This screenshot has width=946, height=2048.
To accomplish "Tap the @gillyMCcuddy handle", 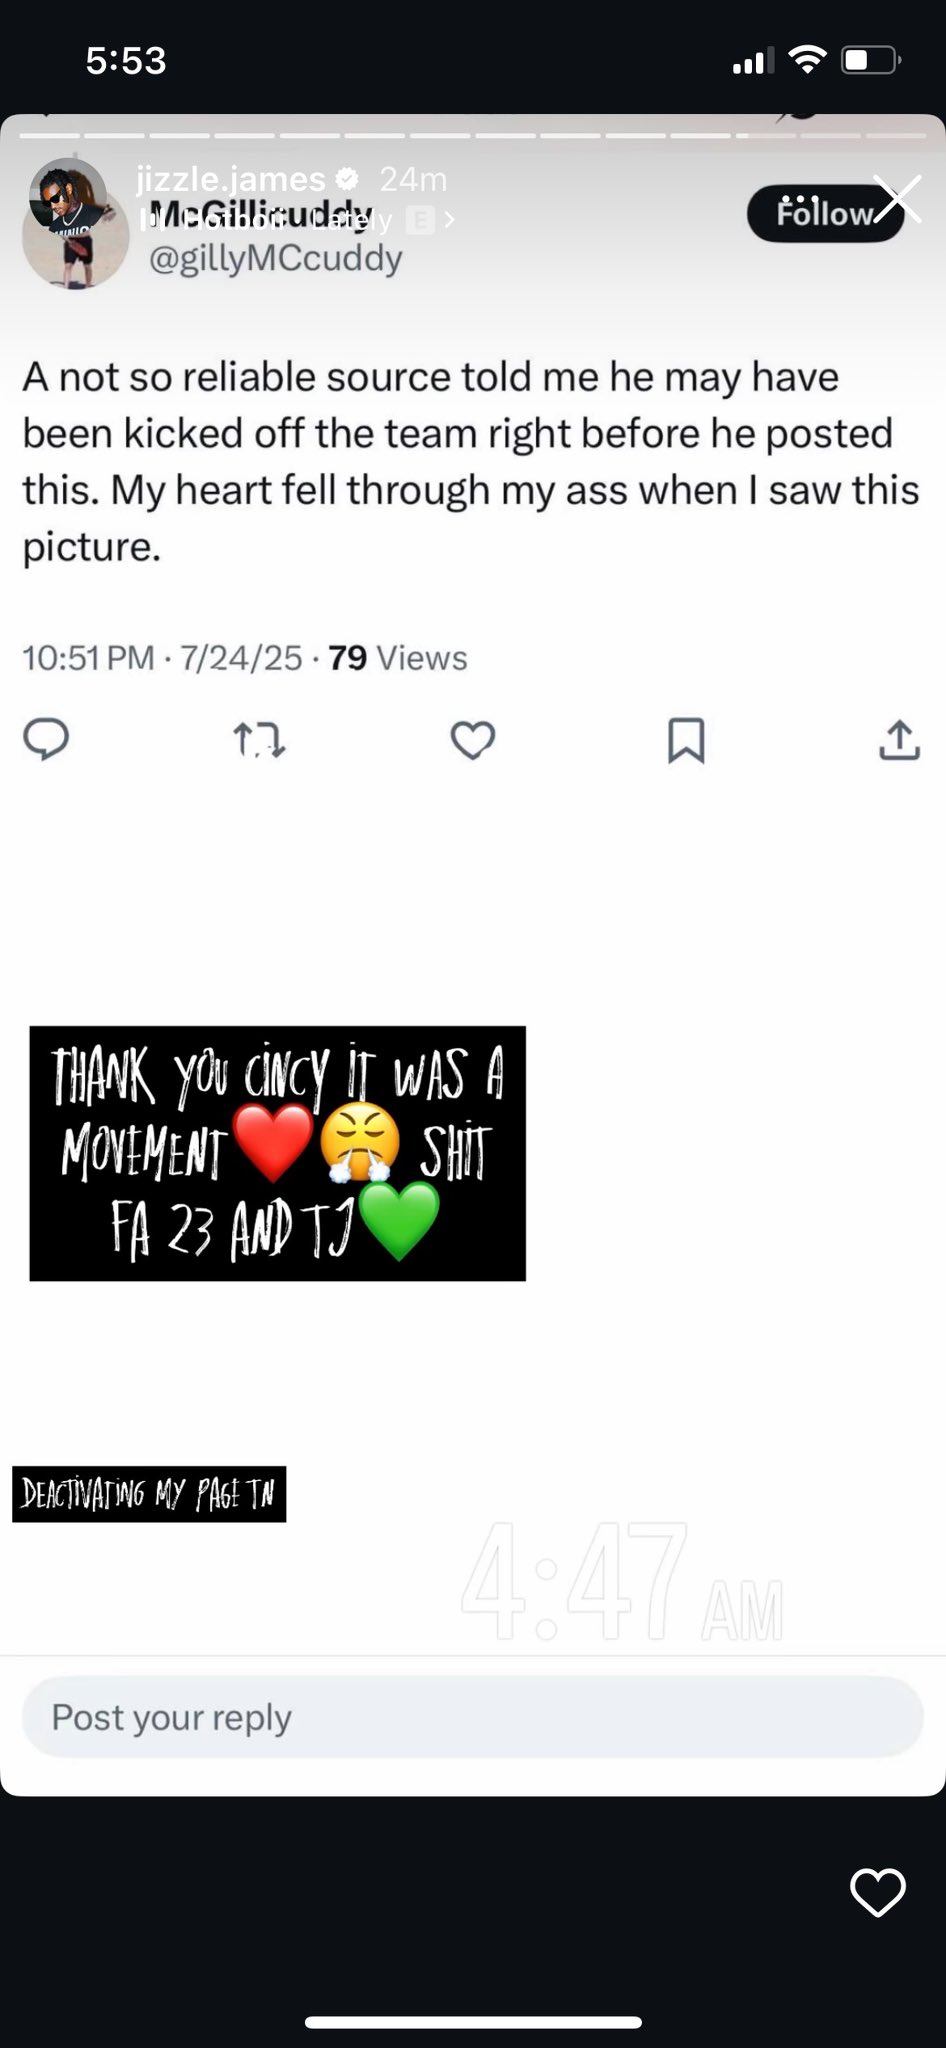I will point(276,258).
